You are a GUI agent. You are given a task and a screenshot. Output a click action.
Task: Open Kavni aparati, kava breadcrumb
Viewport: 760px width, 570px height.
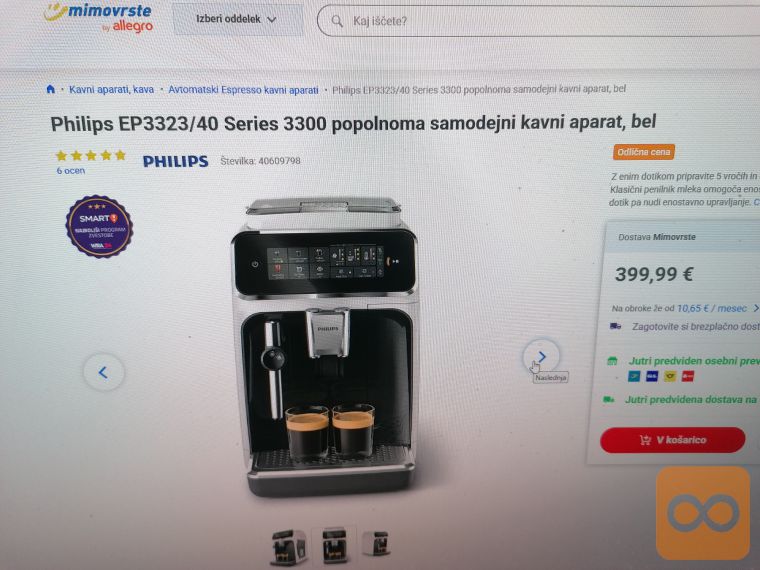pyautogui.click(x=111, y=90)
